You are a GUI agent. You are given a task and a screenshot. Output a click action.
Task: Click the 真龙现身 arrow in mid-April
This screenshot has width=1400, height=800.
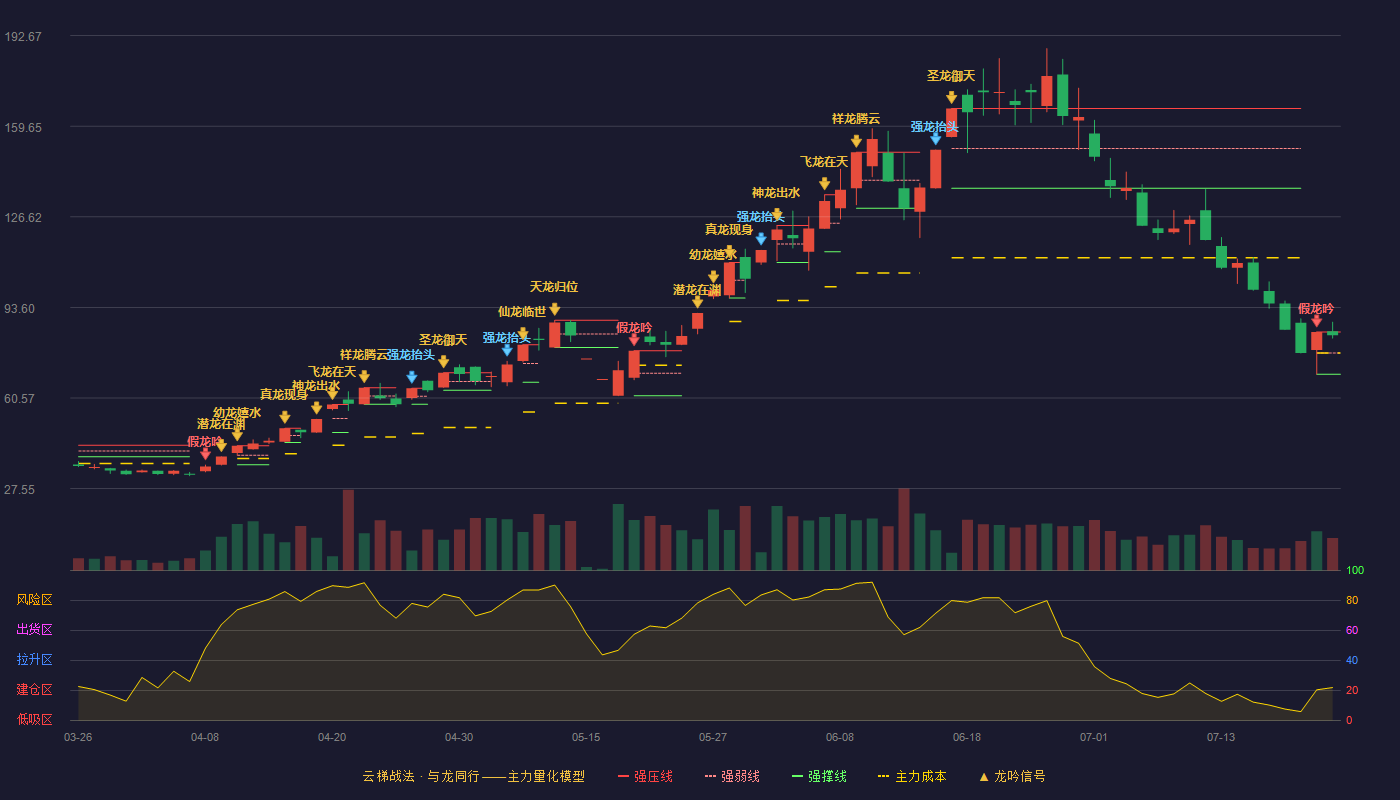(x=285, y=417)
